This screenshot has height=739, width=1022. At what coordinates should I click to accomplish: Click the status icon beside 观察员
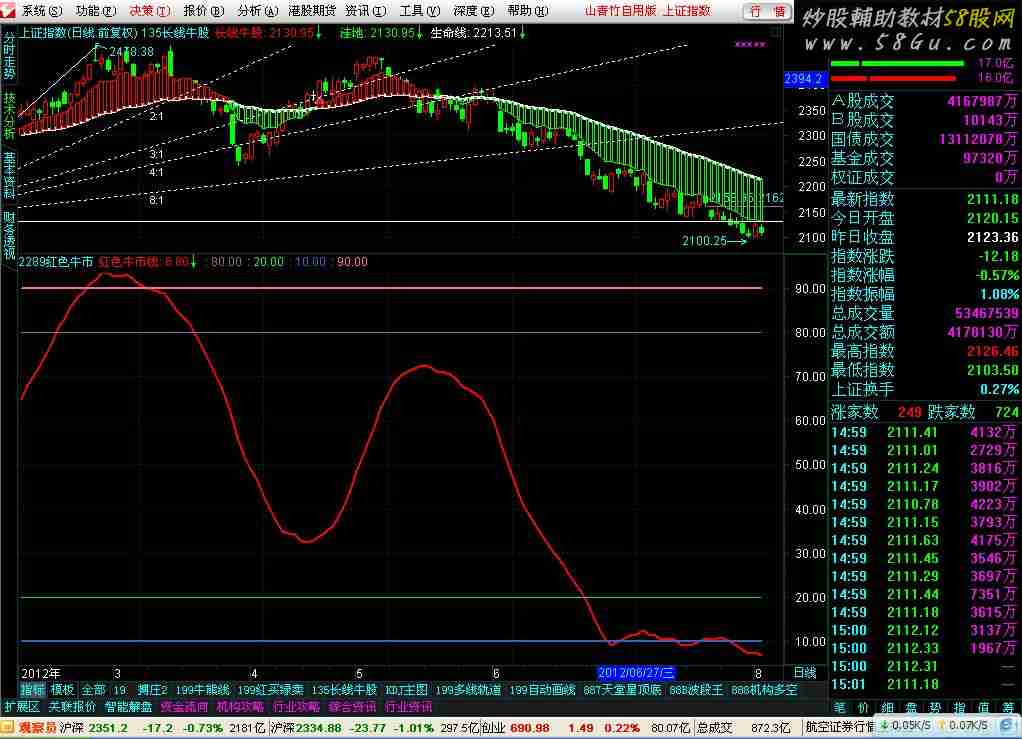[7, 727]
